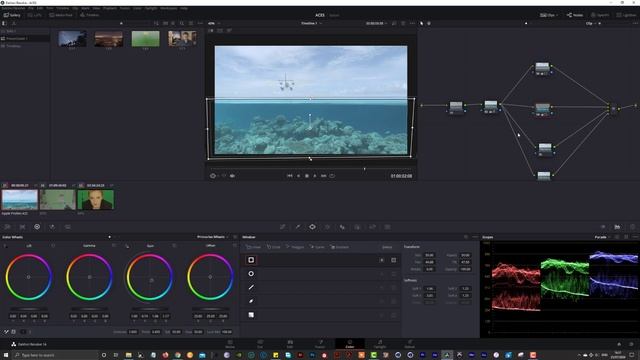This screenshot has width=640, height=360.
Task: Open the Curves palette
Action: [x=282, y=227]
